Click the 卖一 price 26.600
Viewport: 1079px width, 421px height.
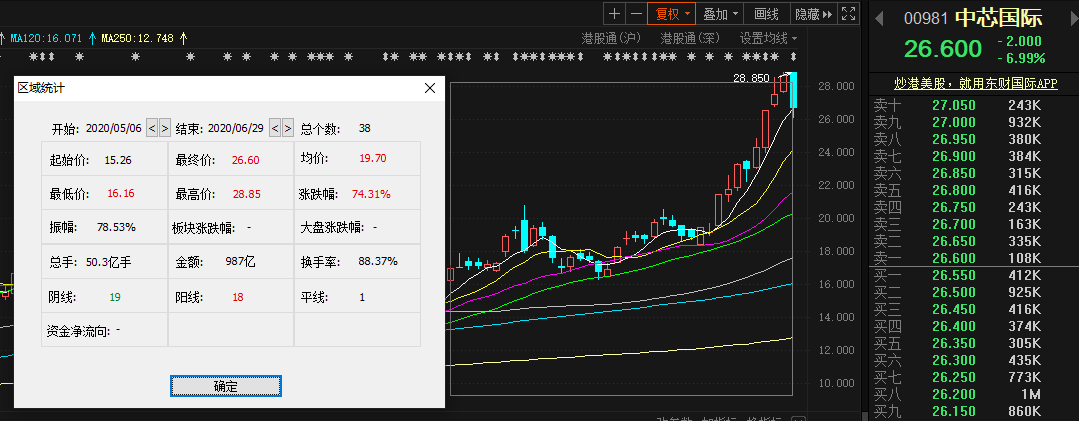click(x=954, y=259)
